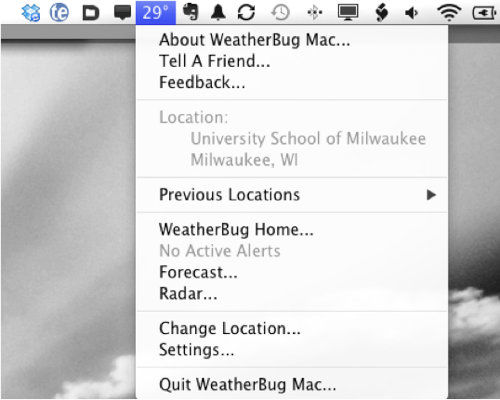Screen dimensions: 500x400
Task: Click the script menu bar icon
Action: coord(382,13)
